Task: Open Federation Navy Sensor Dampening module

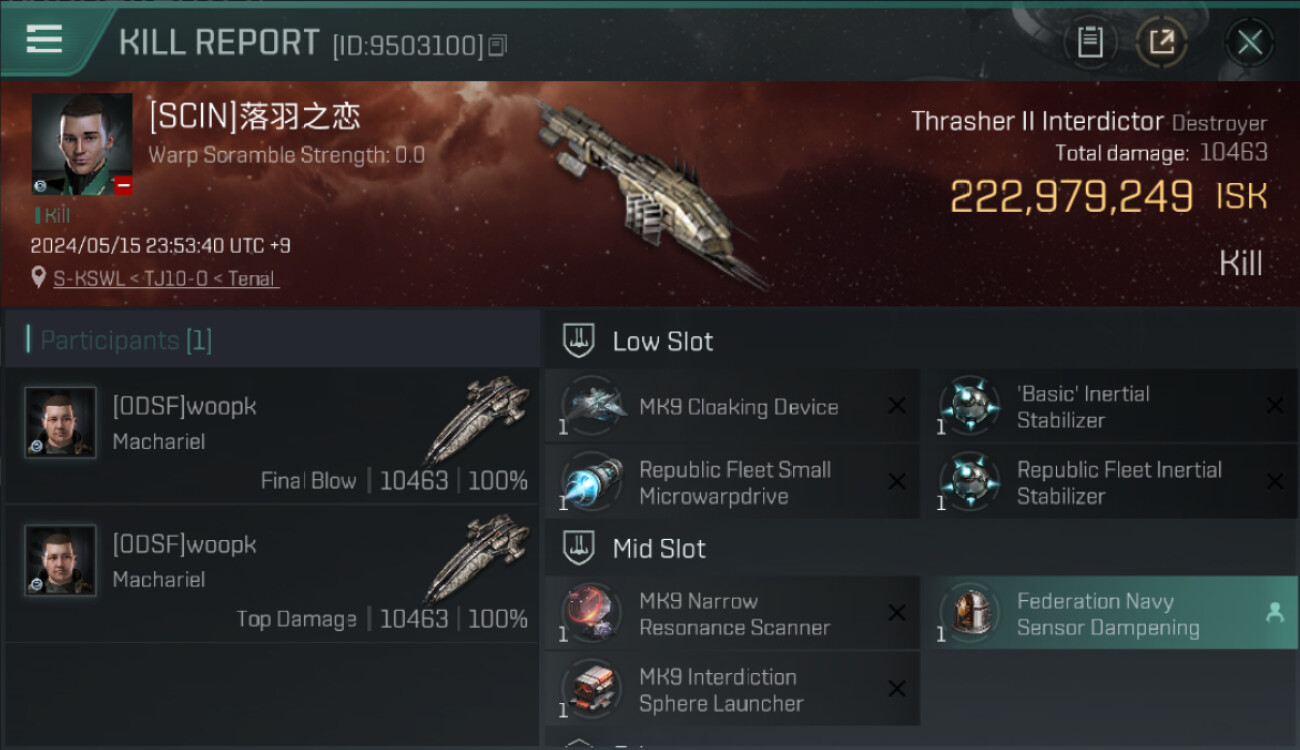Action: 1110,613
